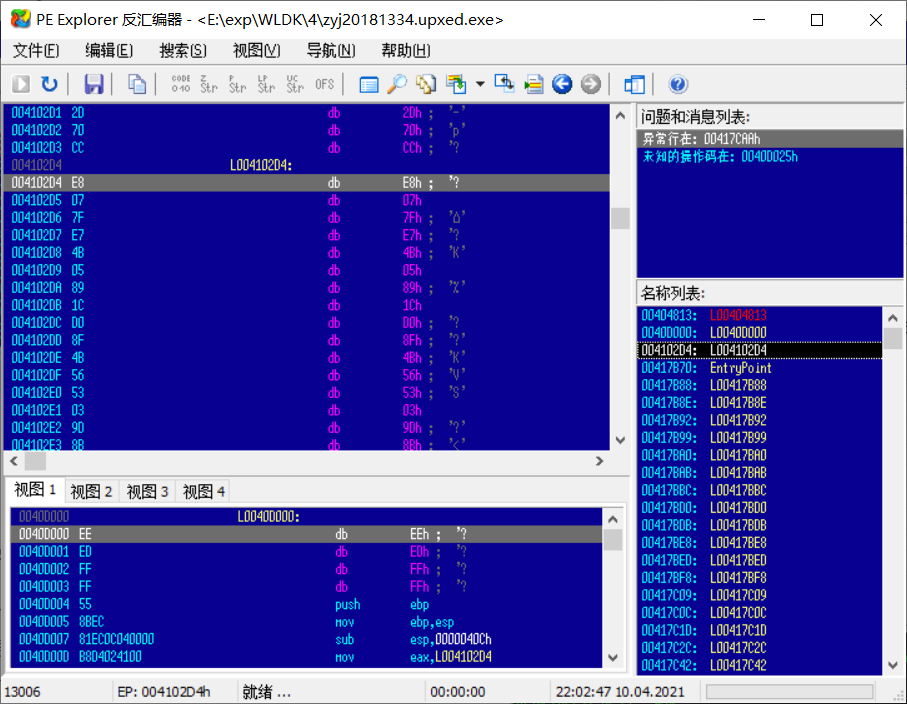Select lower pane line sub esp,0000040Ch

[307, 639]
